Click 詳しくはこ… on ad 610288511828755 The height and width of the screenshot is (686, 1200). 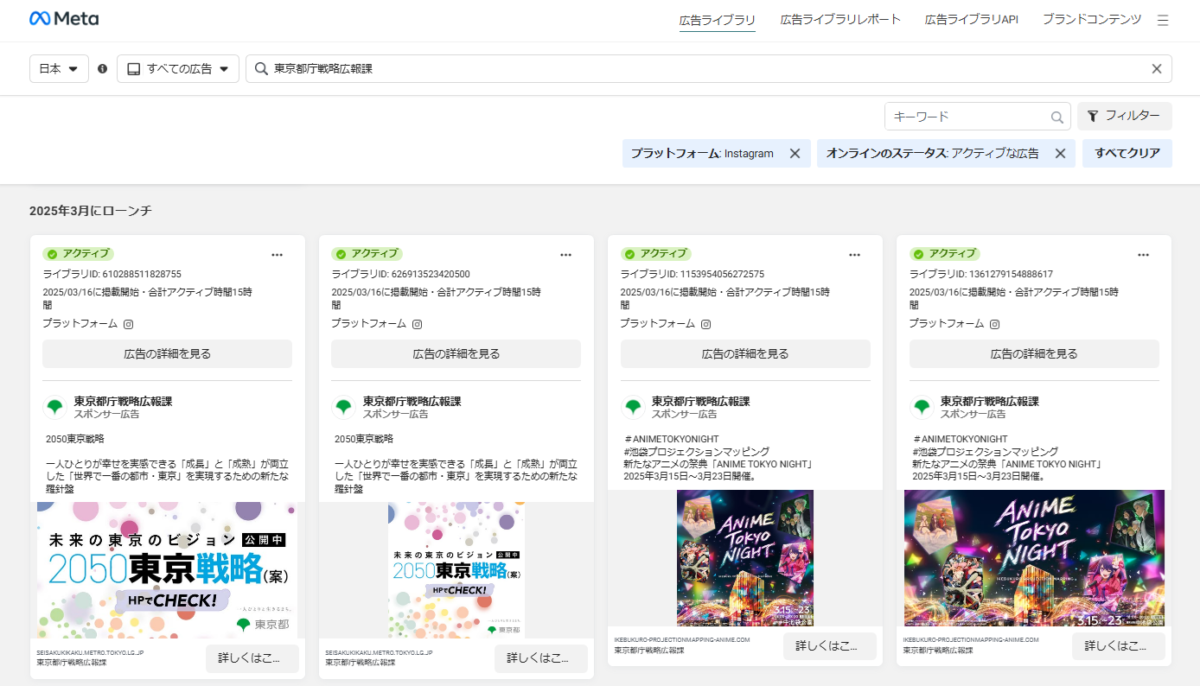pos(252,658)
